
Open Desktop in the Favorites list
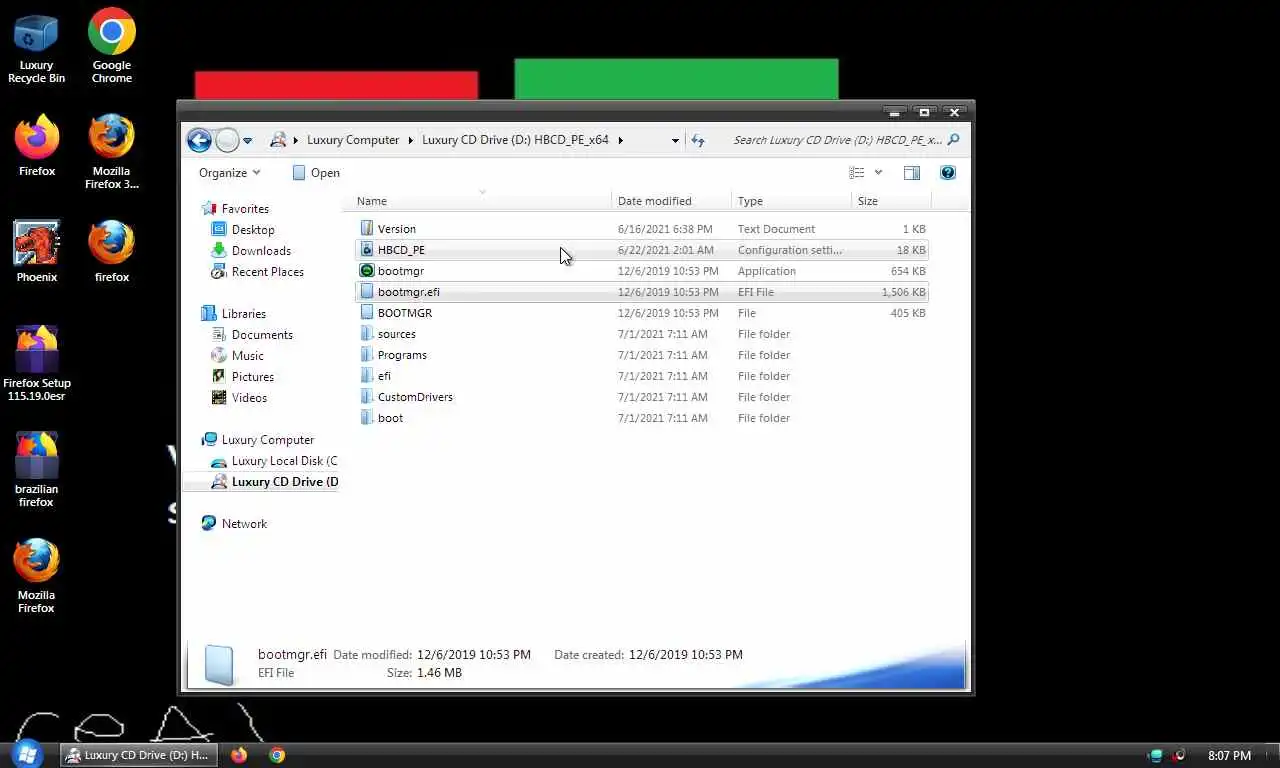tap(253, 230)
